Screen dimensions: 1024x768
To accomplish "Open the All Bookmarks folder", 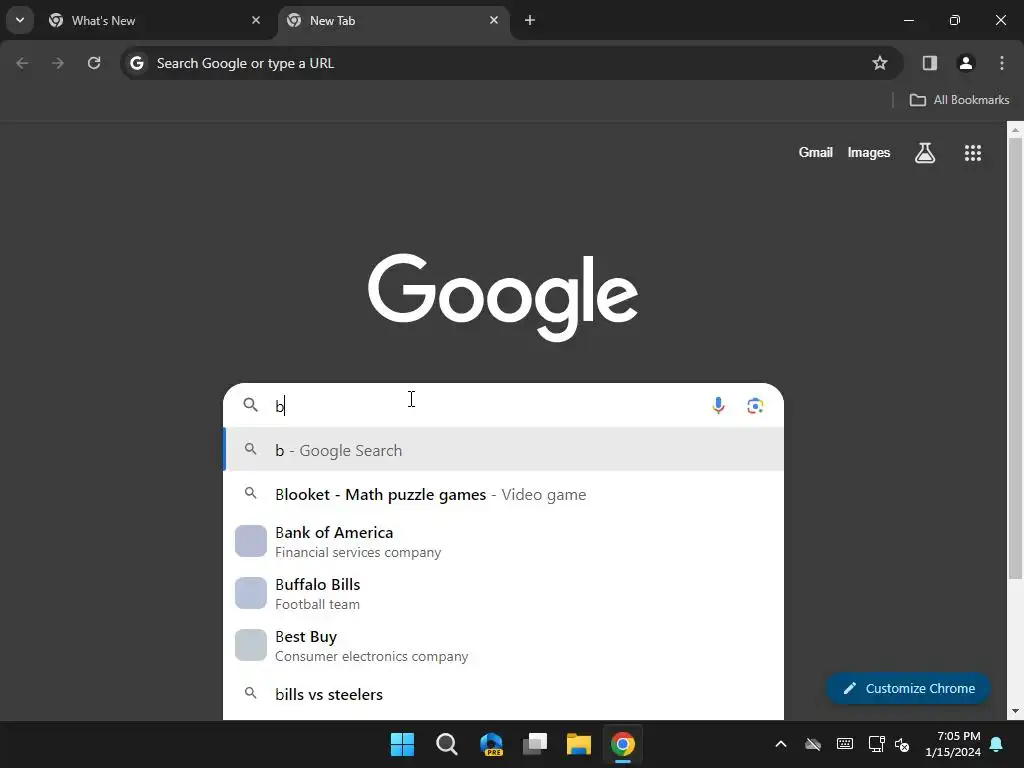I will pyautogui.click(x=959, y=100).
